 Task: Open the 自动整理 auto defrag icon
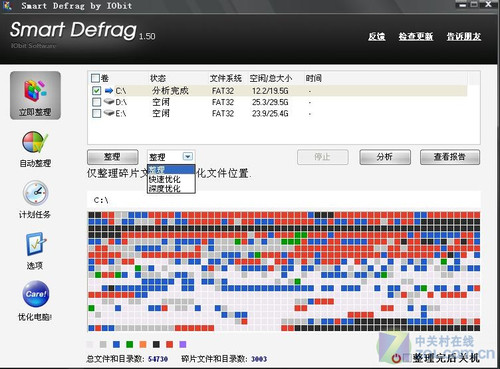point(35,142)
